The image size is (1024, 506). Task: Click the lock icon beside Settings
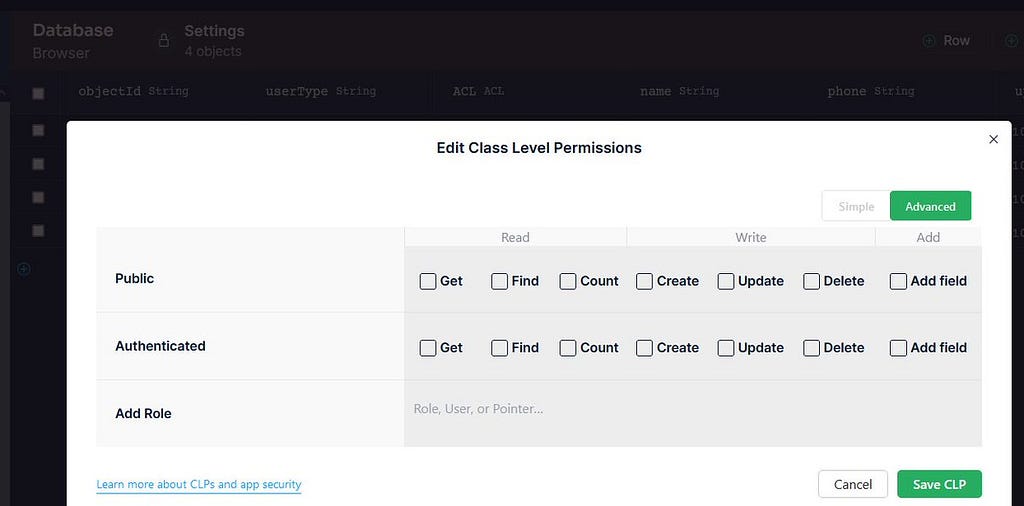click(163, 41)
